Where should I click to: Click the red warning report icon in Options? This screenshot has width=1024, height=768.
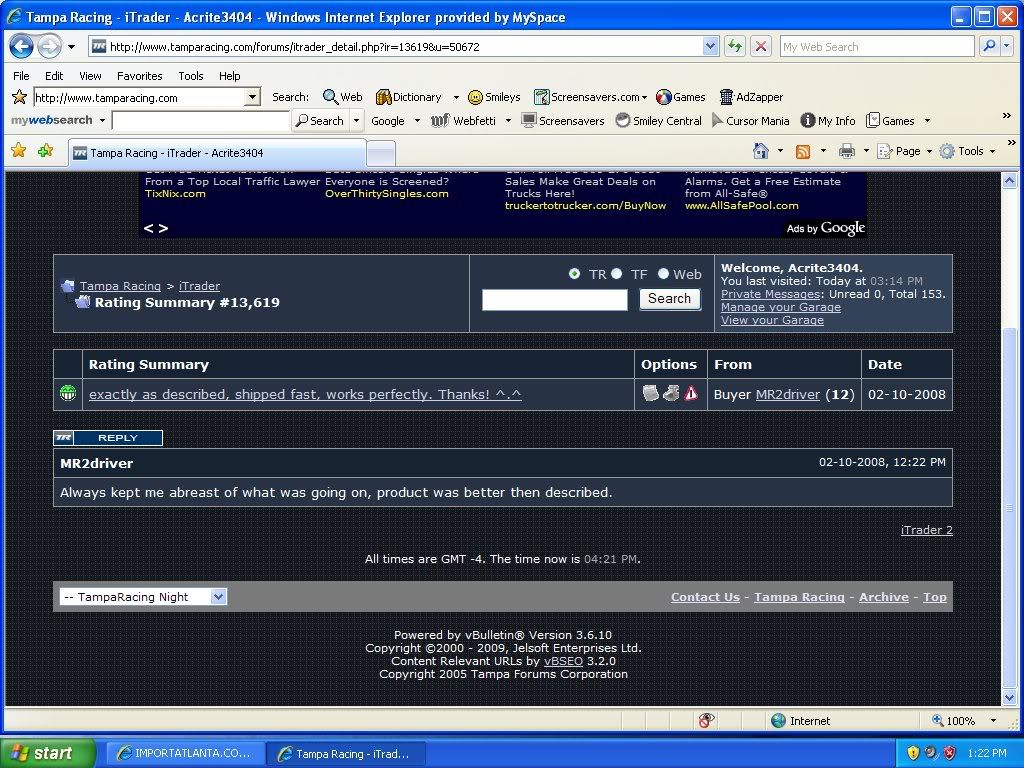(691, 394)
